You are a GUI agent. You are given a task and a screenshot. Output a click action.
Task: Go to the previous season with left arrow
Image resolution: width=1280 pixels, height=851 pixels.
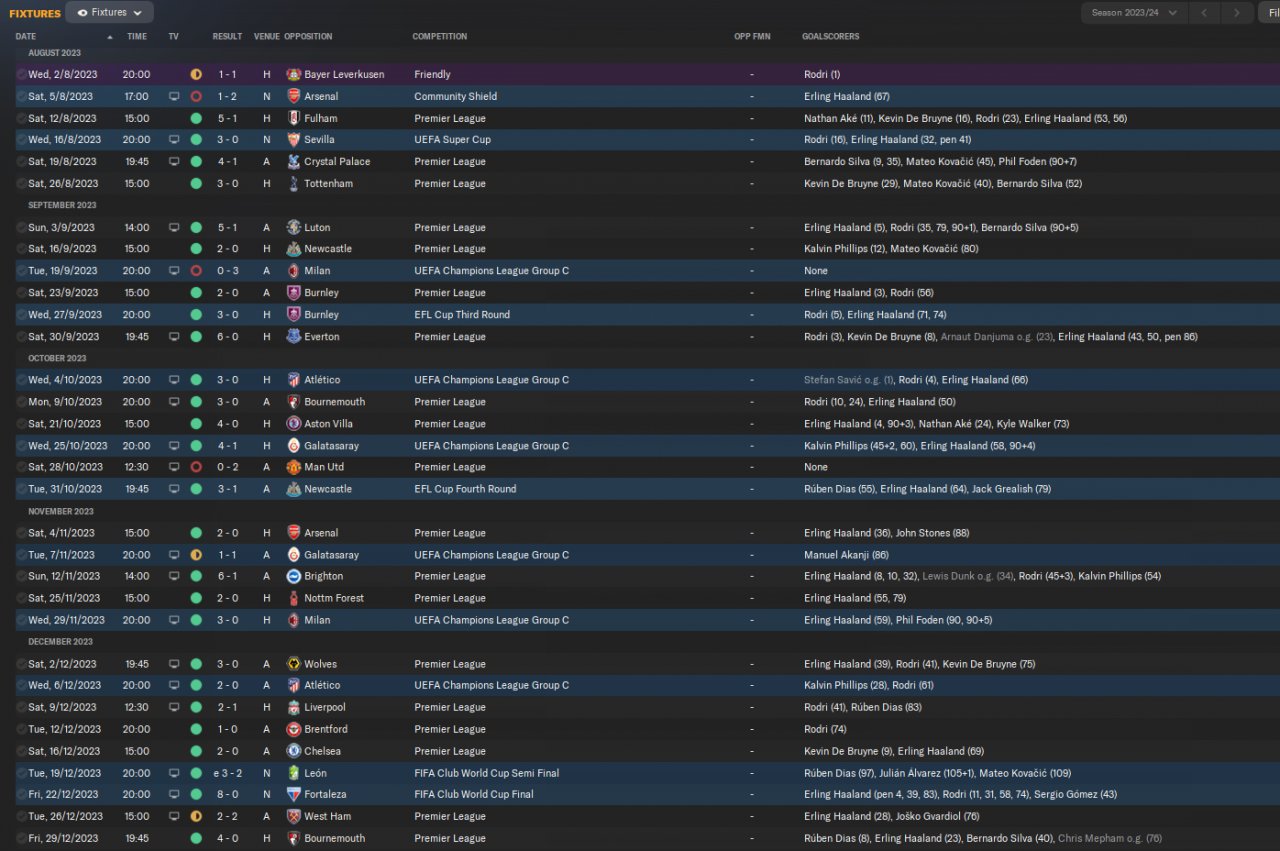coord(1205,13)
